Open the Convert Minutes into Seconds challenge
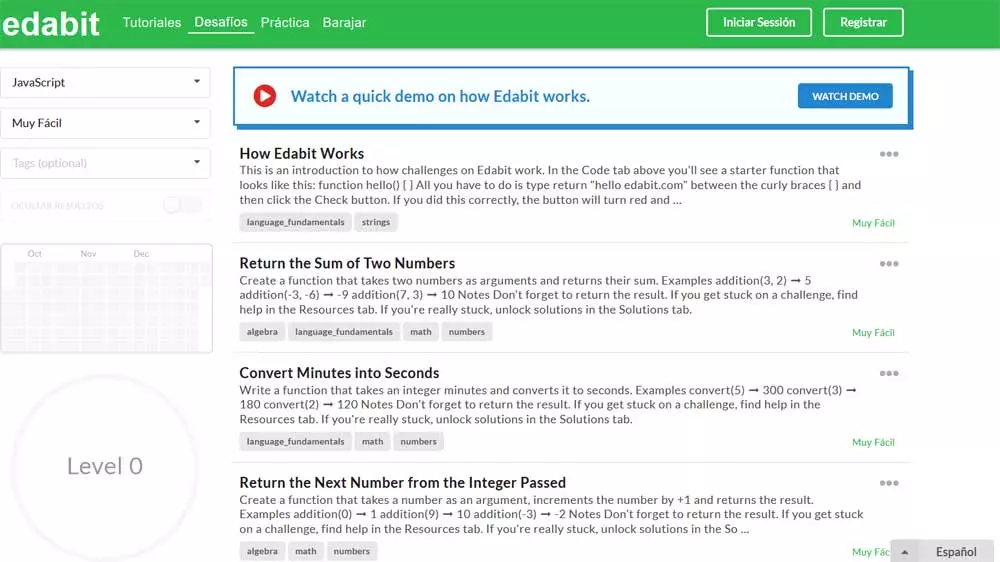Screen dimensions: 1000x562 [x=339, y=373]
